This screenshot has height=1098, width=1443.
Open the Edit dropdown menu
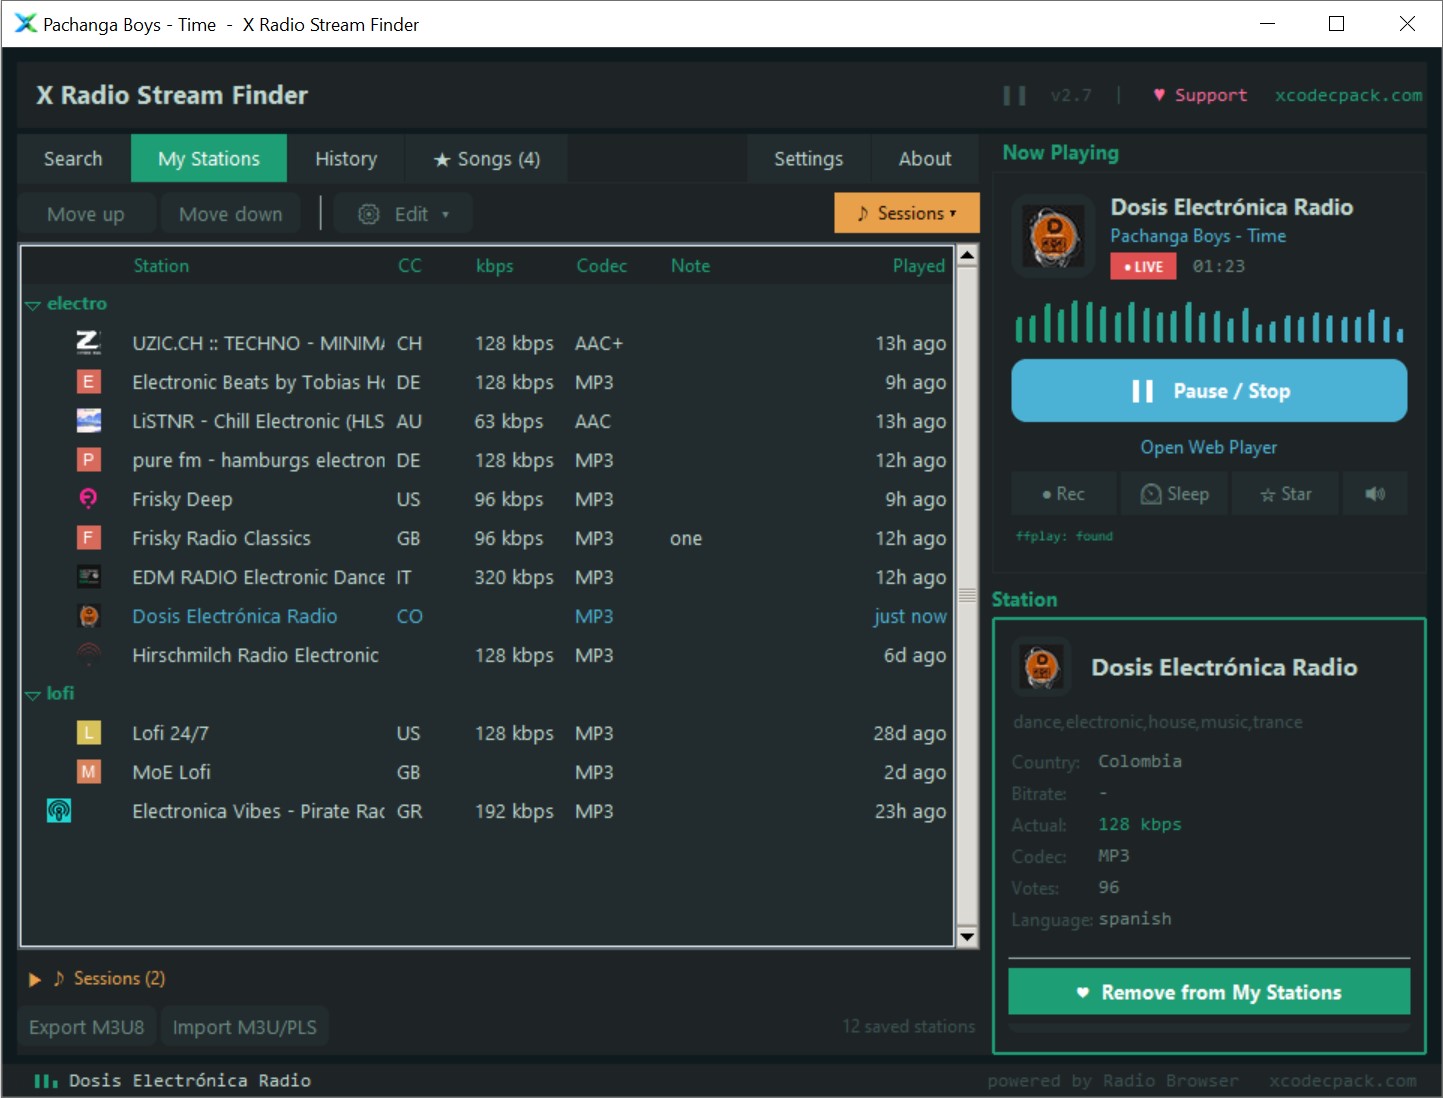coord(403,214)
